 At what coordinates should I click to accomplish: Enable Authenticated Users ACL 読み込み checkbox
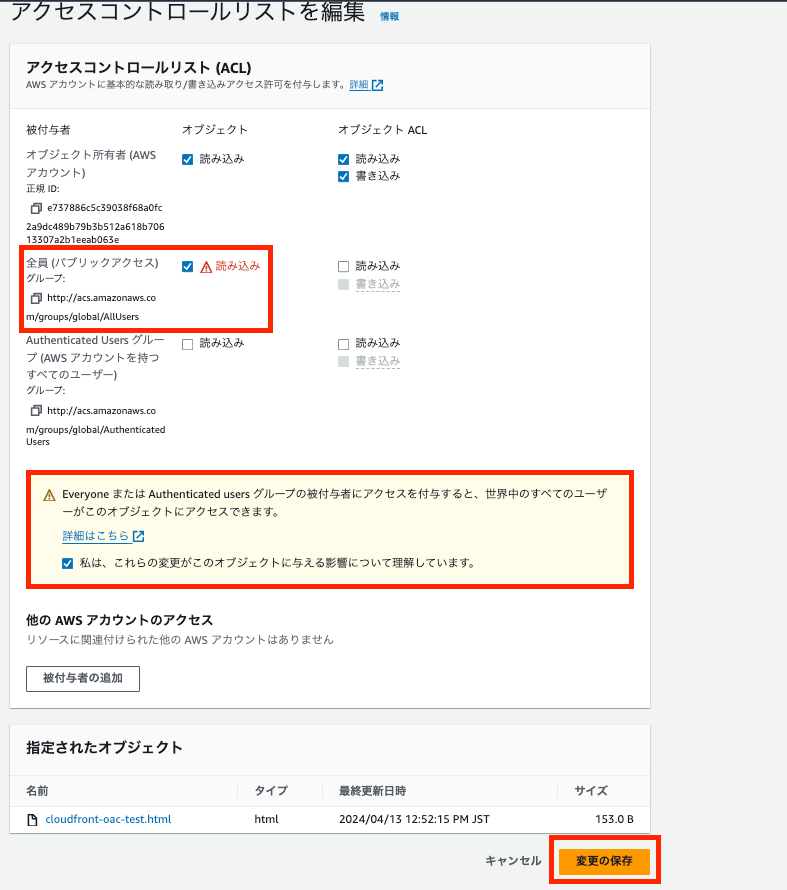coord(343,345)
